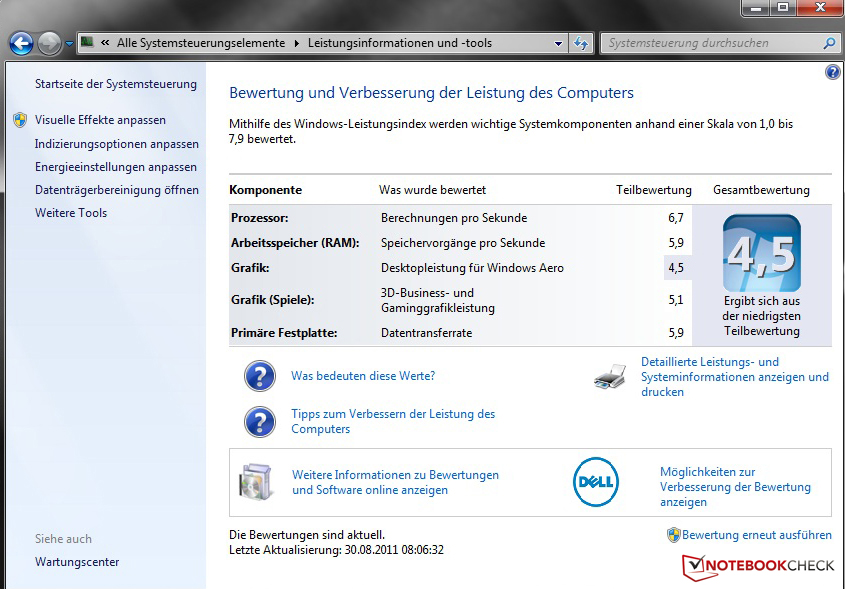The image size is (845, 589).
Task: Minimize the window
Action: point(757,8)
